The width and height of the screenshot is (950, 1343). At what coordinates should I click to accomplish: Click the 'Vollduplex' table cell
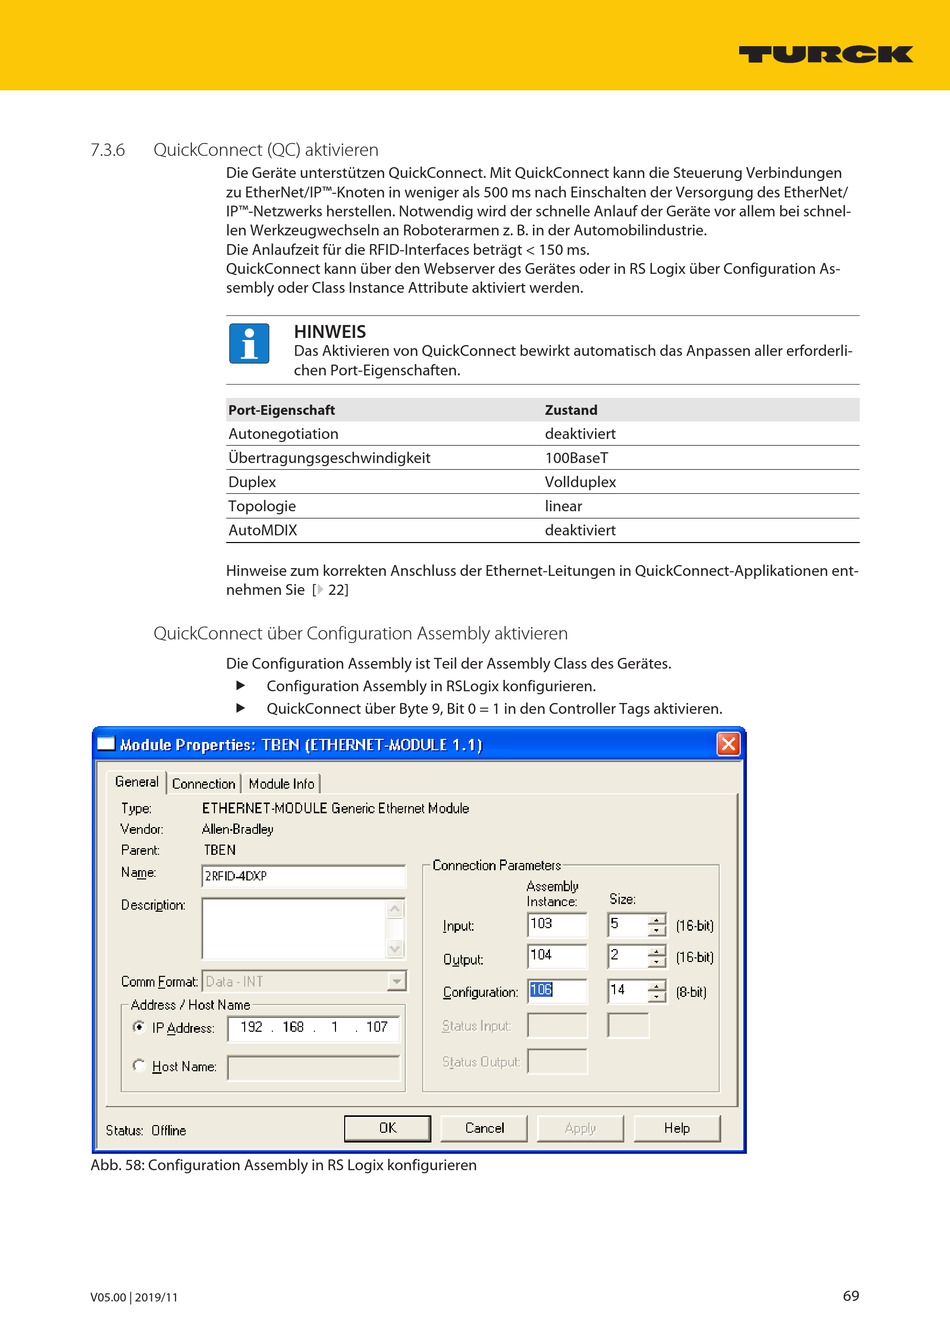[x=580, y=482]
